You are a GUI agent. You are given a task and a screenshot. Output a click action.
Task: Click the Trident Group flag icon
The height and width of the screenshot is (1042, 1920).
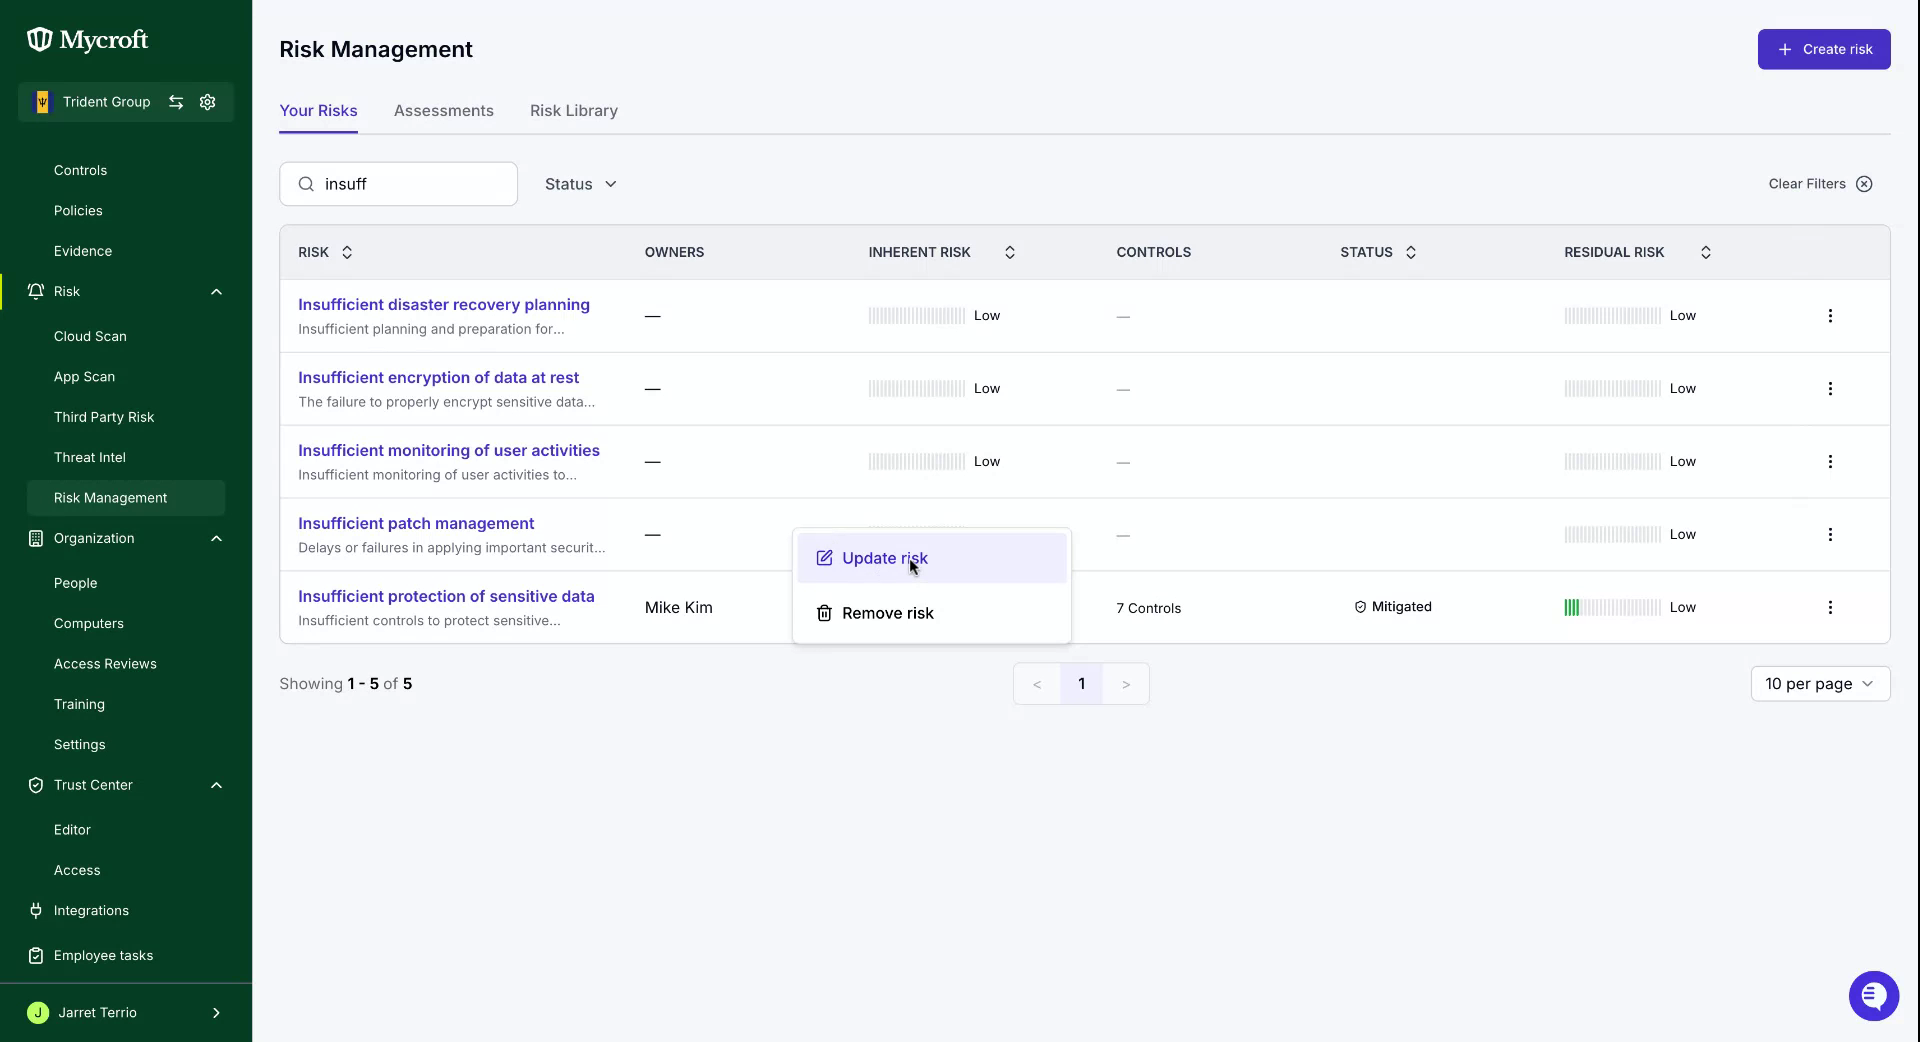pos(42,102)
